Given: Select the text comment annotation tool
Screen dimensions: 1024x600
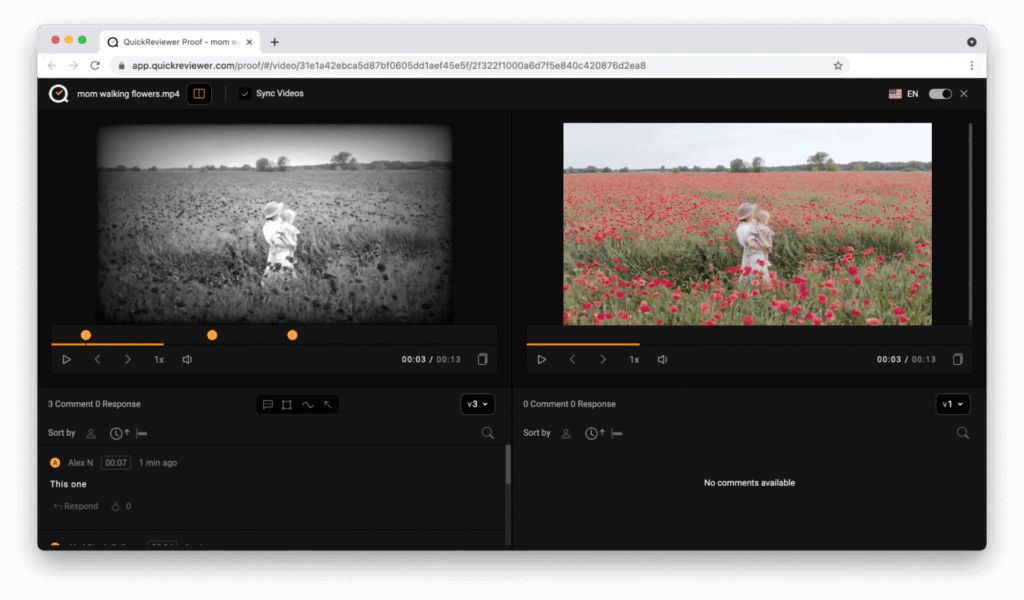Looking at the screenshot, I should (267, 405).
